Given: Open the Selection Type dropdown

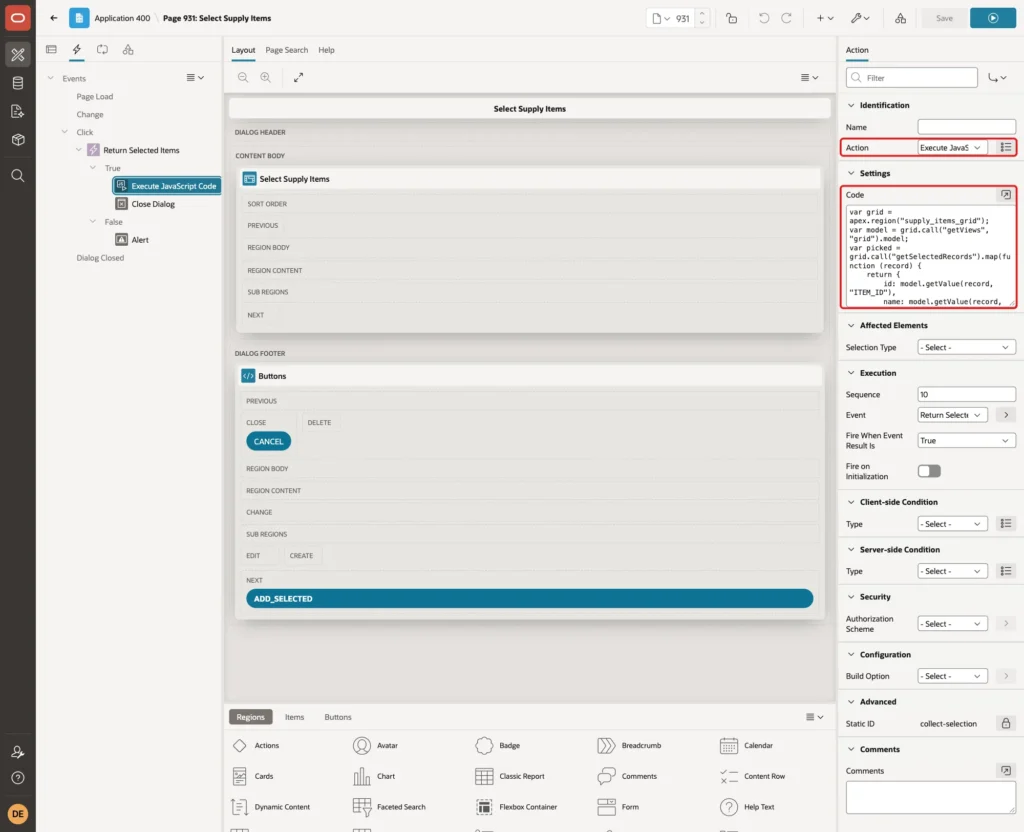Looking at the screenshot, I should (967, 347).
